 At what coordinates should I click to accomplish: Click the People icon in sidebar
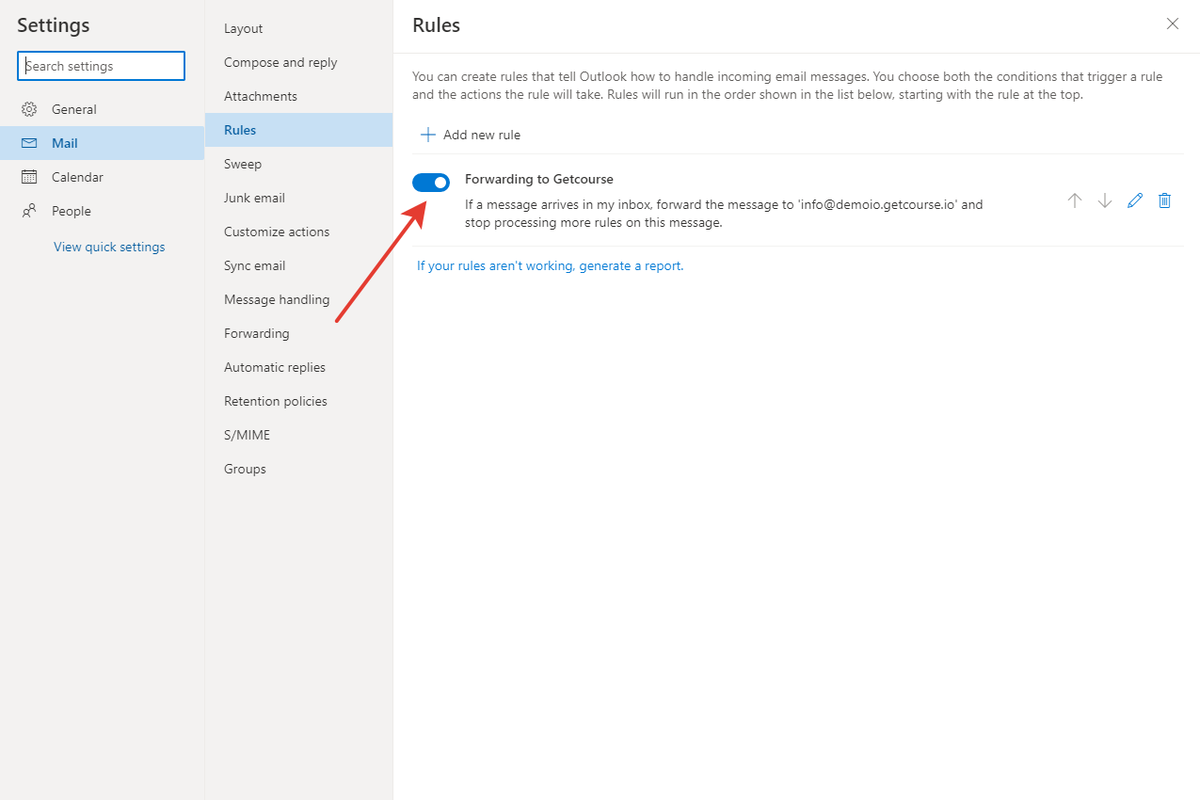[30, 211]
